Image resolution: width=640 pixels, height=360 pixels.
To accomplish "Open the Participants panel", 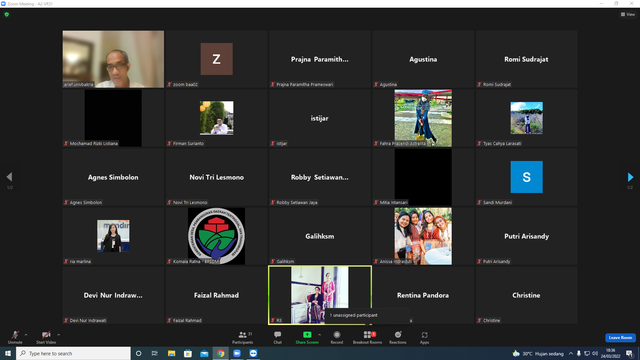I will click(243, 337).
